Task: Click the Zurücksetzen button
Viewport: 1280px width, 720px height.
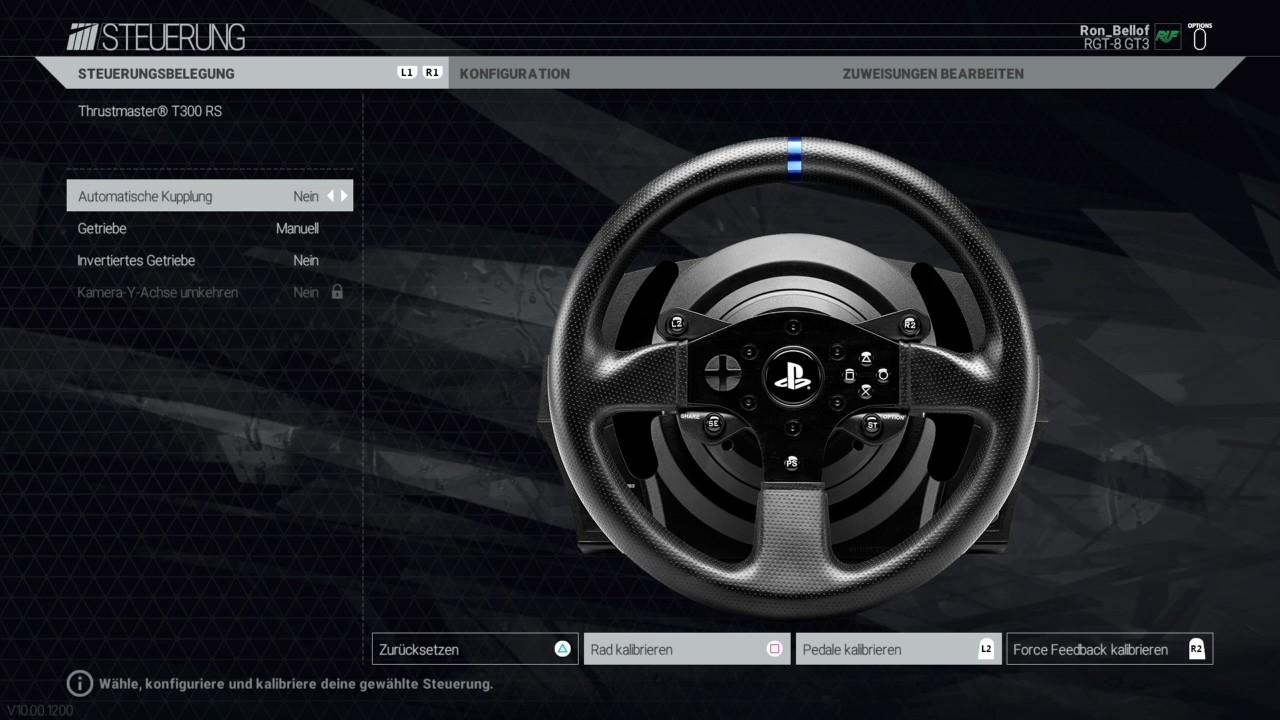Action: (x=475, y=649)
